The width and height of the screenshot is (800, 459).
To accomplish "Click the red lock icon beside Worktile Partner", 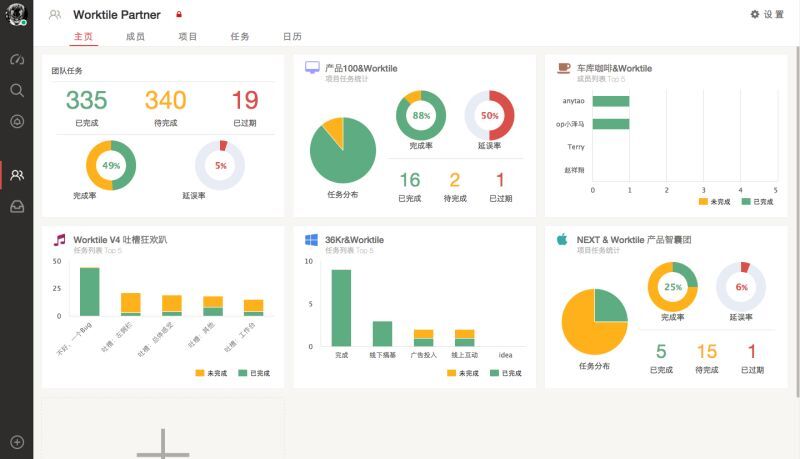I will 179,15.
